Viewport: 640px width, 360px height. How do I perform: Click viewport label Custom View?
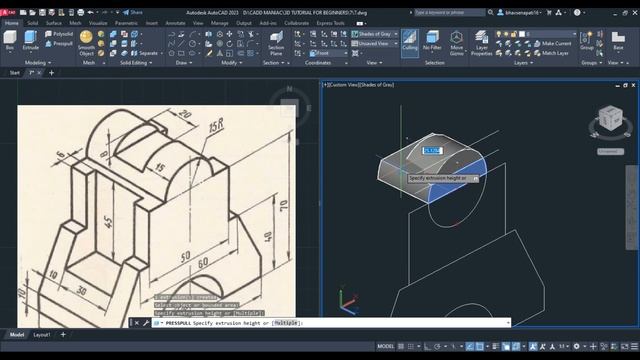tap(344, 85)
